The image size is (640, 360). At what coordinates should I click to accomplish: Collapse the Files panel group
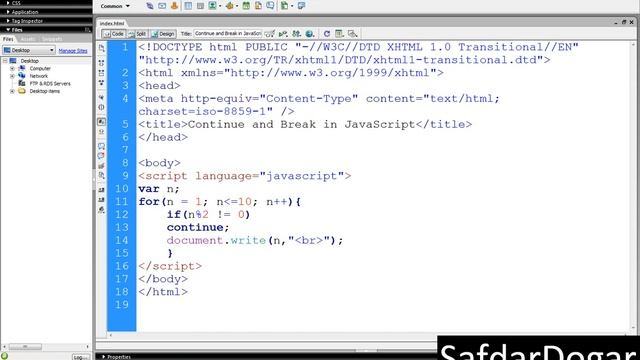[x=8, y=30]
